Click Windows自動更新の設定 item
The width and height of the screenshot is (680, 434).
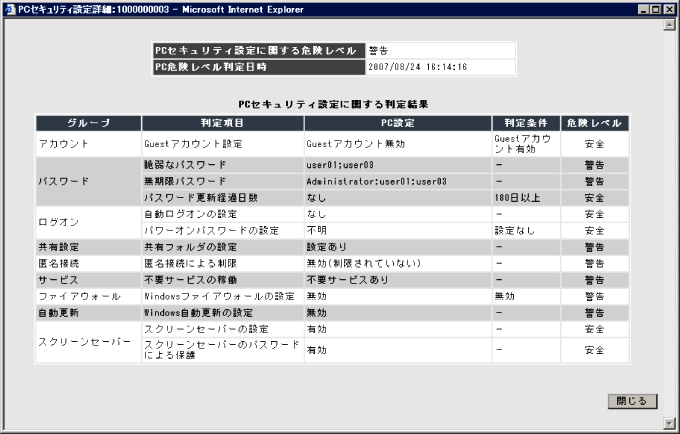198,313
